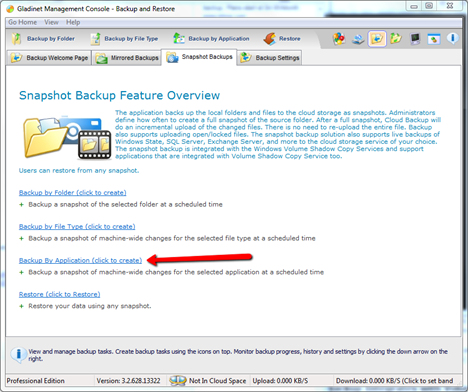This screenshot has height=392, width=468.
Task: Switch to the Mirrored Backups tab
Action: click(x=127, y=58)
